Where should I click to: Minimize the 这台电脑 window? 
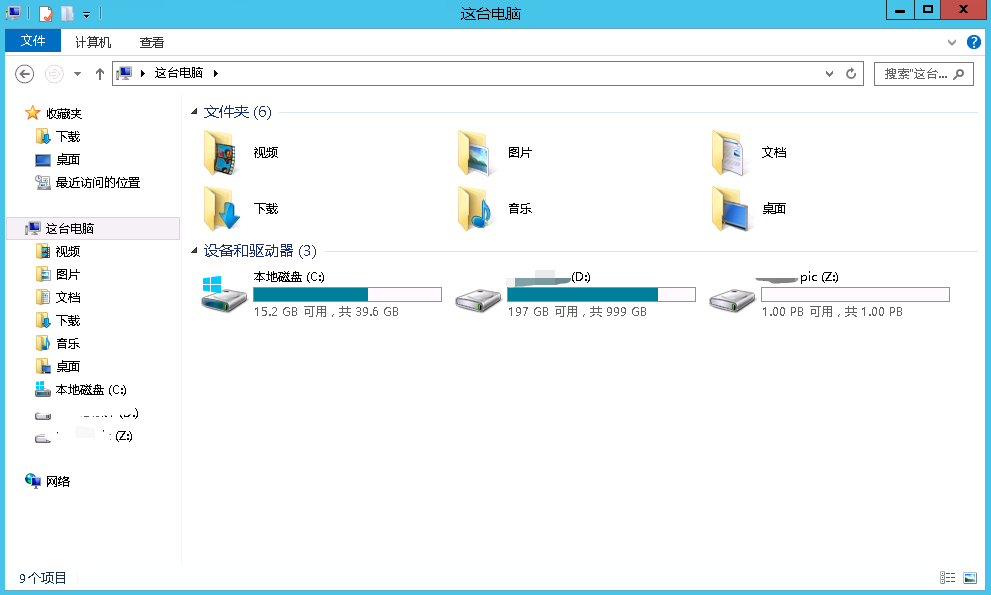tap(900, 9)
